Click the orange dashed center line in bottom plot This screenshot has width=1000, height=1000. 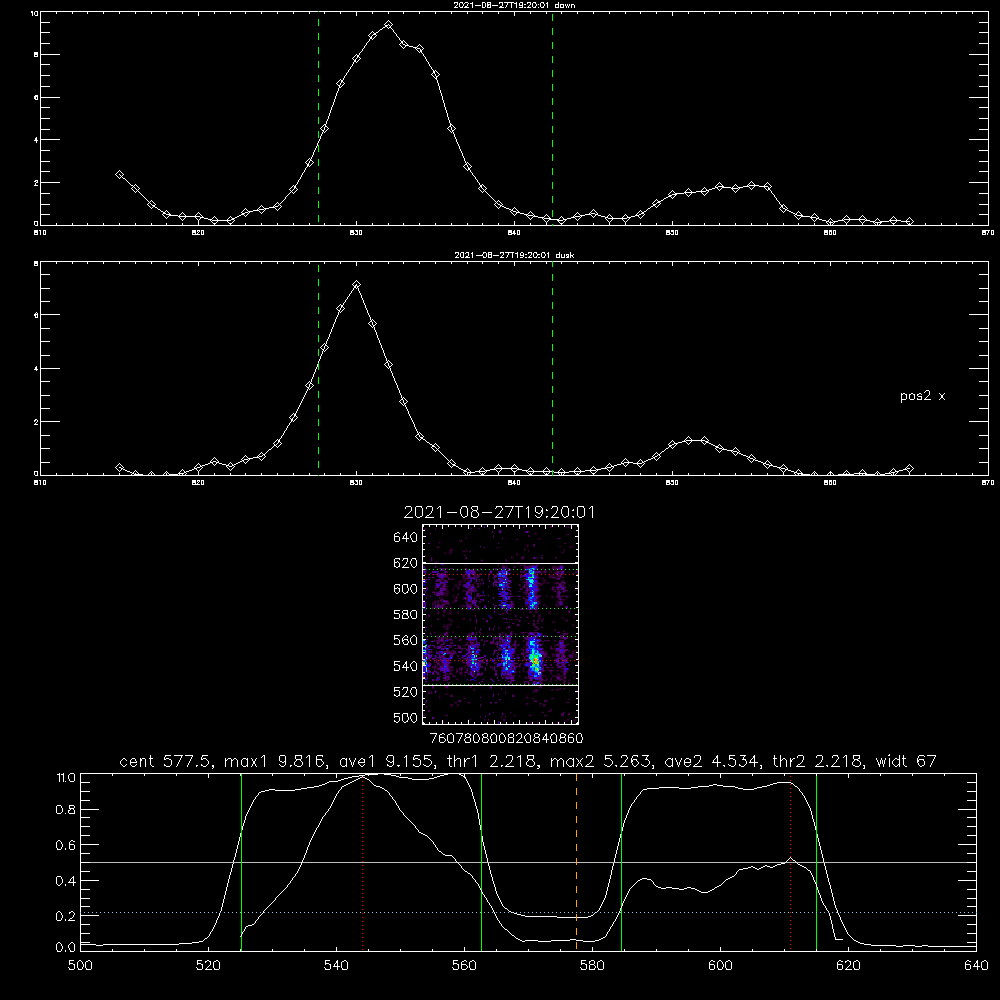tap(577, 862)
